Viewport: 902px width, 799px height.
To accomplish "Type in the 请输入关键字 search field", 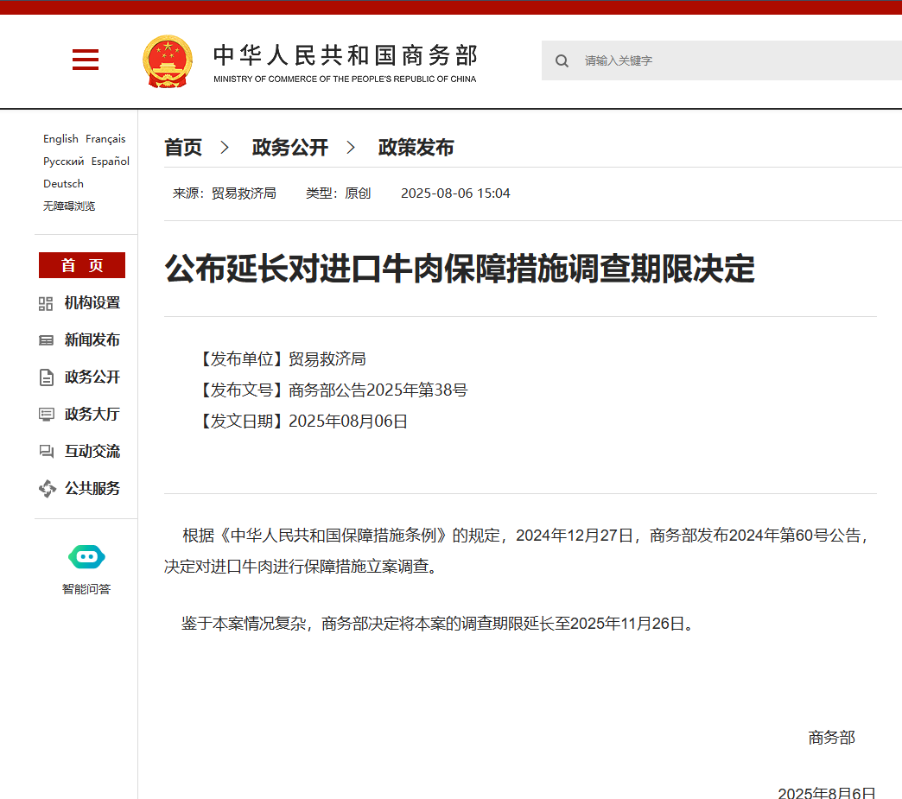I will pos(730,61).
